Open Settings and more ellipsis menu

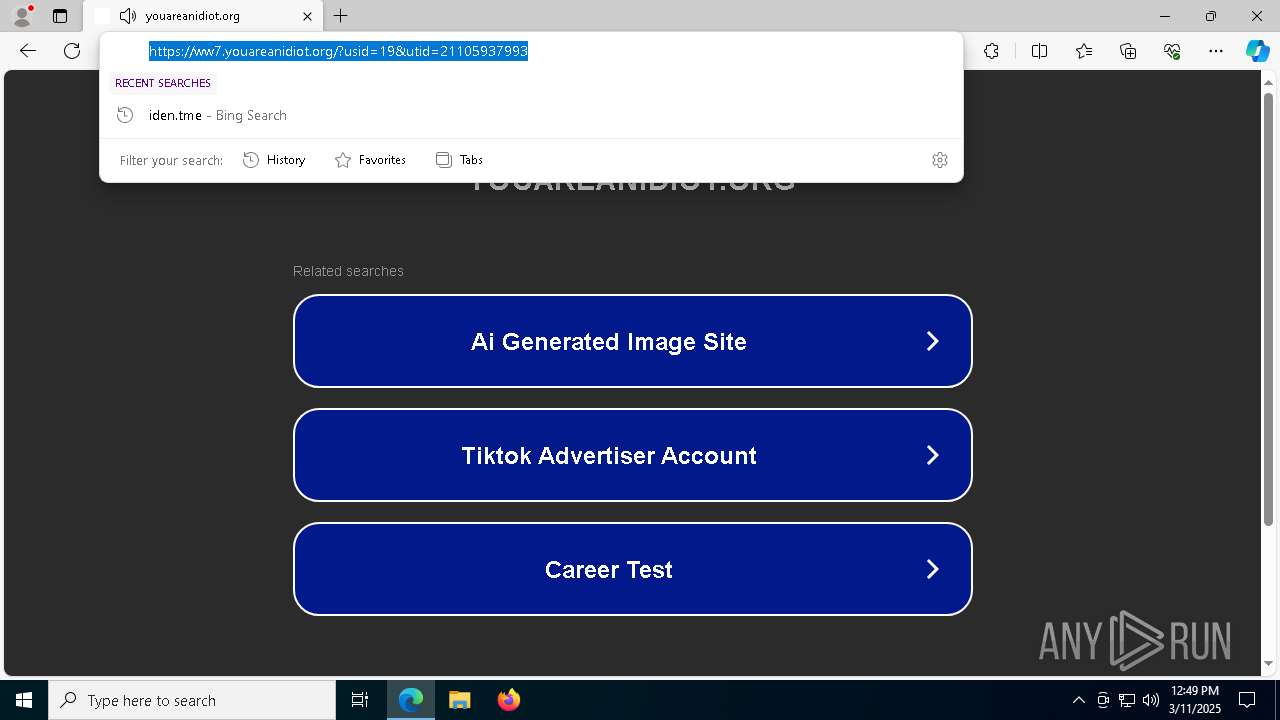coord(1216,51)
